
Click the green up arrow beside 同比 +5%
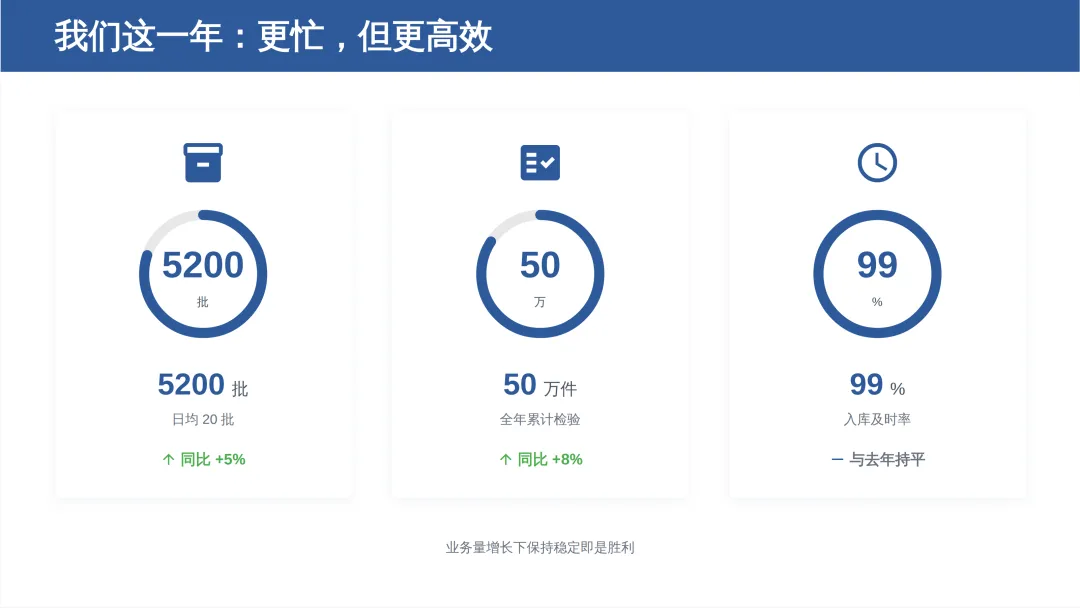[x=168, y=459]
